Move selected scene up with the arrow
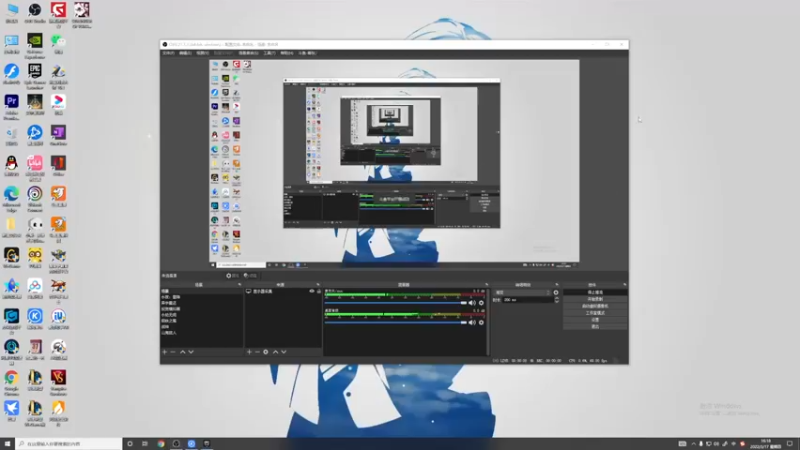Viewport: 800px width, 450px height. (x=182, y=352)
